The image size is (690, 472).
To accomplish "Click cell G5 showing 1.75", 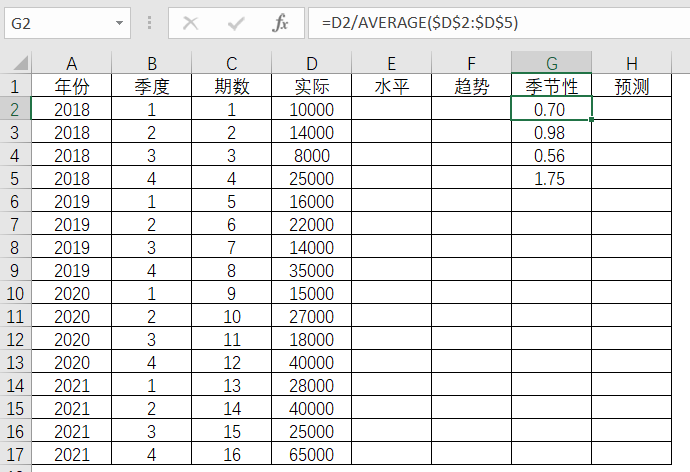I will [x=551, y=178].
